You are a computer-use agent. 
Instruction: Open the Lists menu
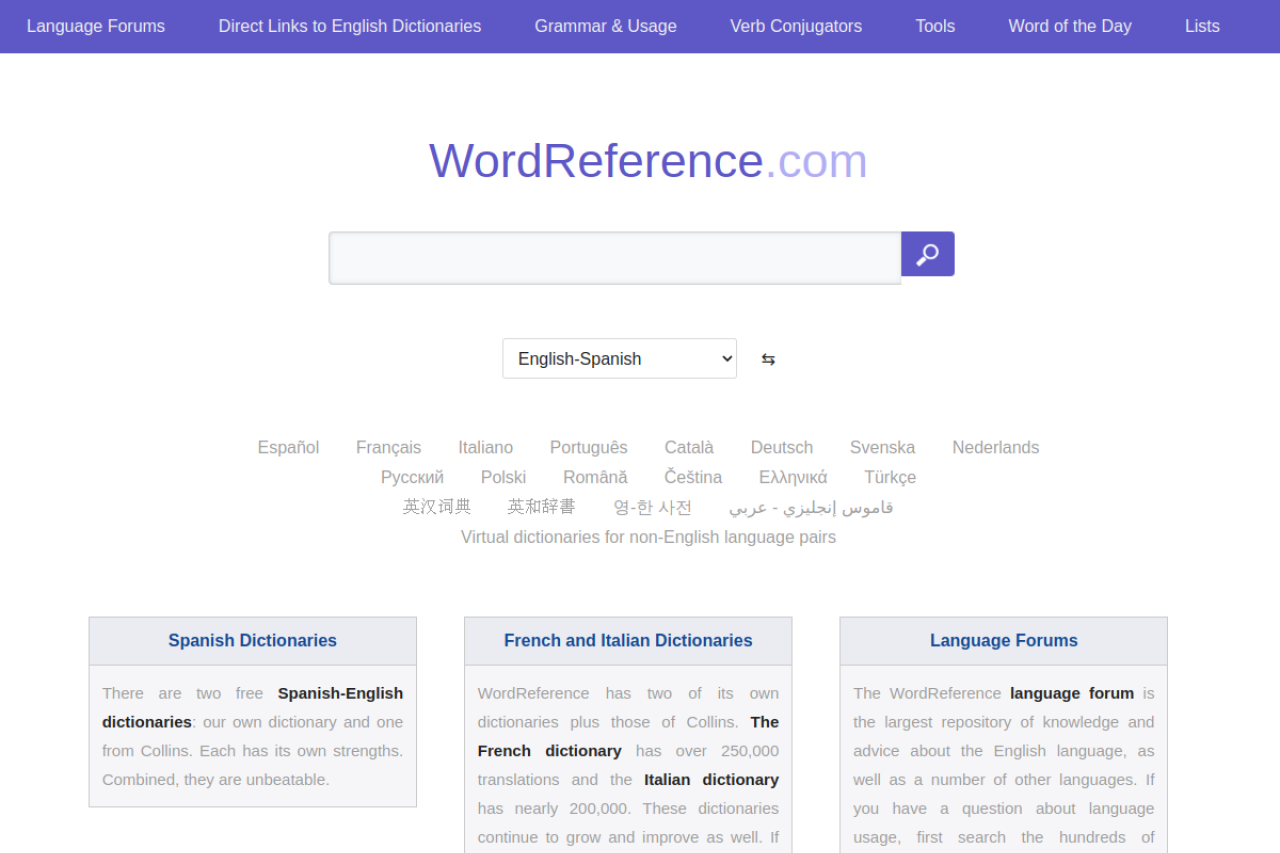point(1202,26)
